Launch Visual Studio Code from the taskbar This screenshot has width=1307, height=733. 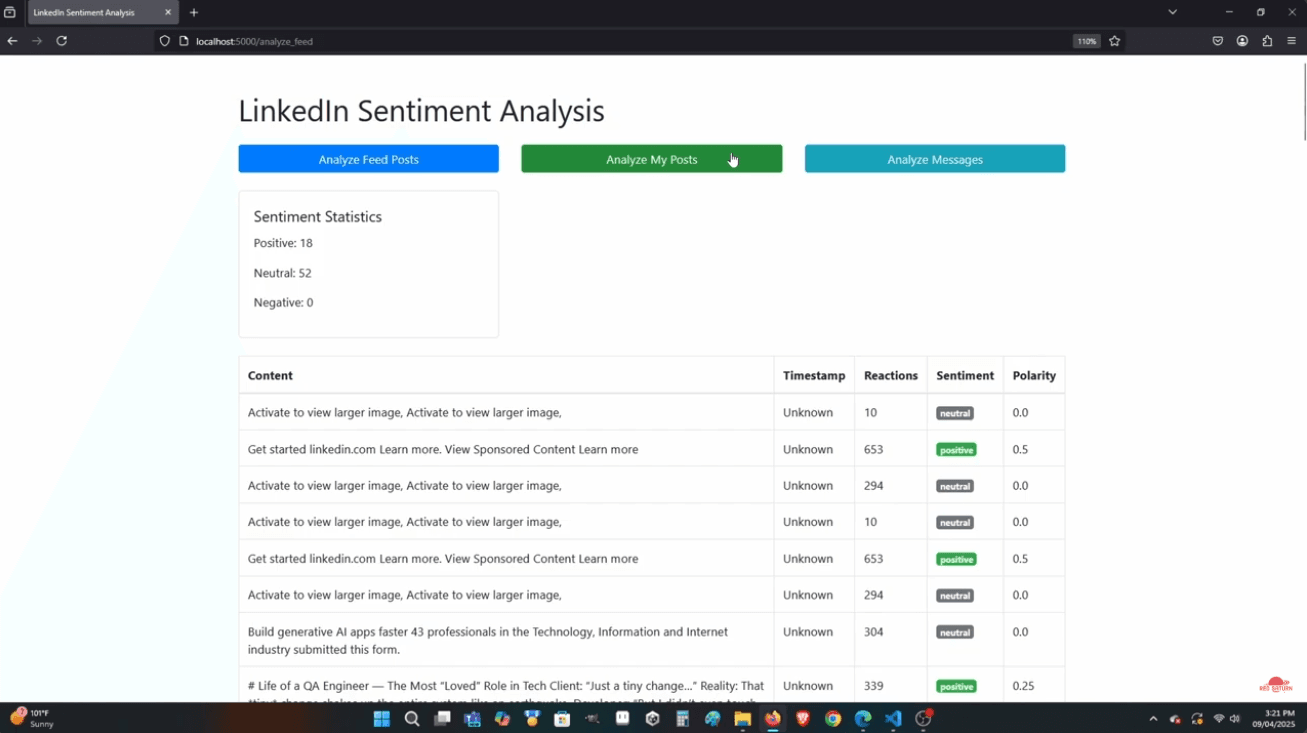pyautogui.click(x=892, y=718)
